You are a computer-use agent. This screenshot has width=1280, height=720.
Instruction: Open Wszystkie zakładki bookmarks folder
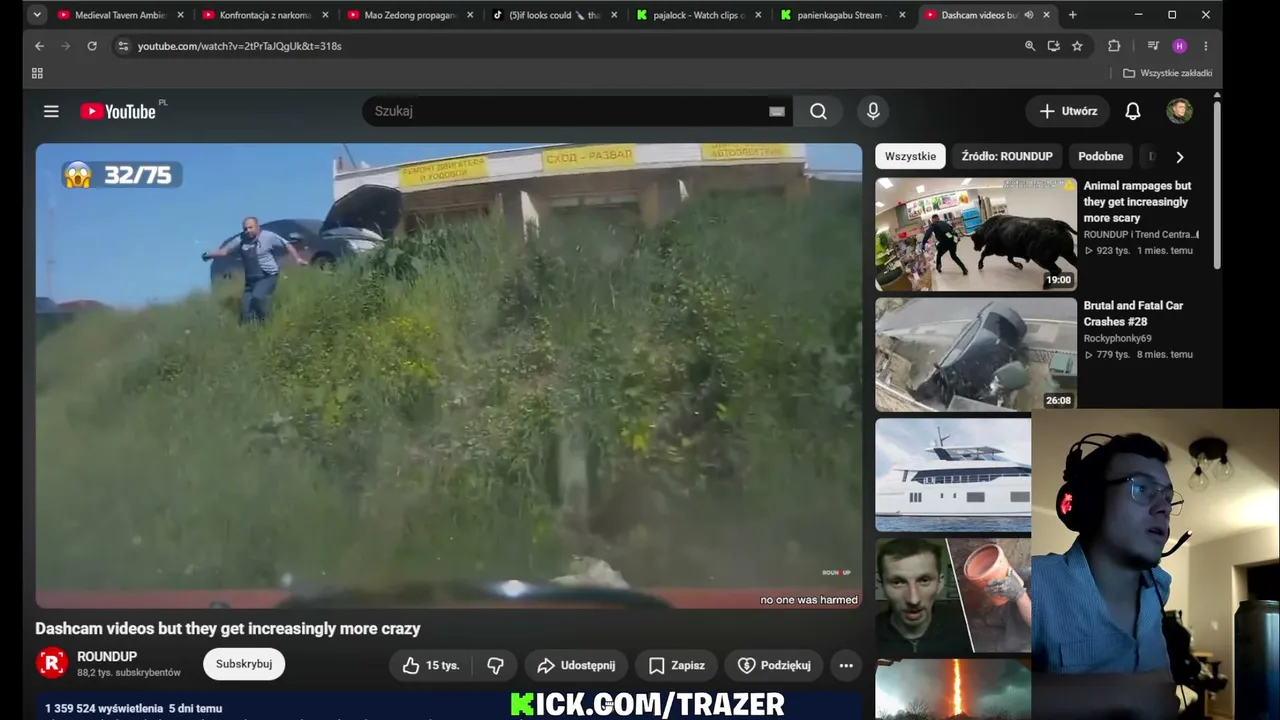click(x=1168, y=73)
